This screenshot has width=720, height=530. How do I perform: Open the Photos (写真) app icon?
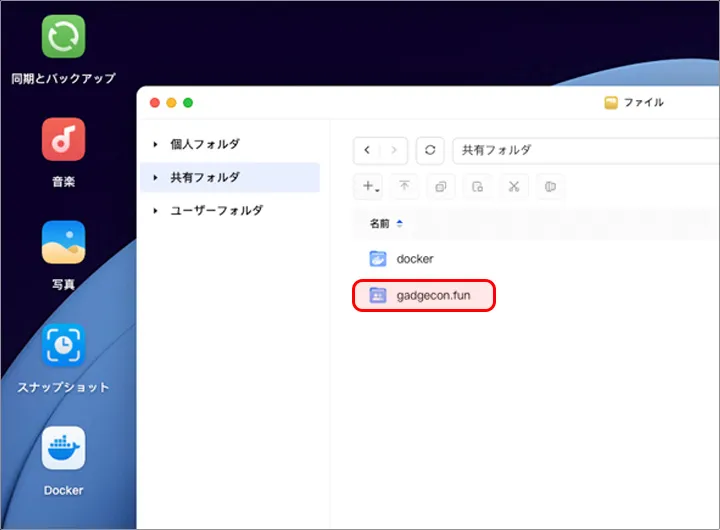click(x=63, y=242)
